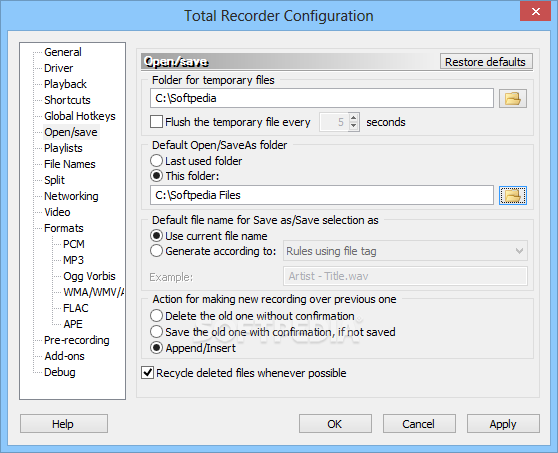Open the File Names settings page

pos(70,164)
